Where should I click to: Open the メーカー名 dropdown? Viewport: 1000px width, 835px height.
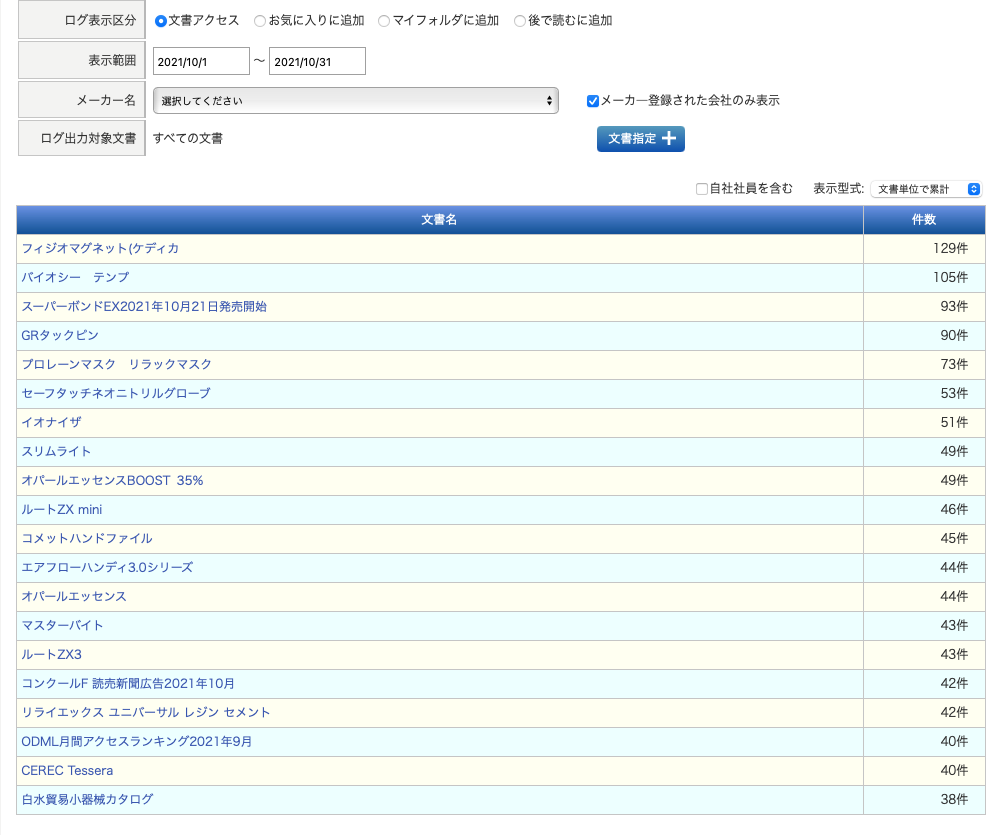coord(355,101)
